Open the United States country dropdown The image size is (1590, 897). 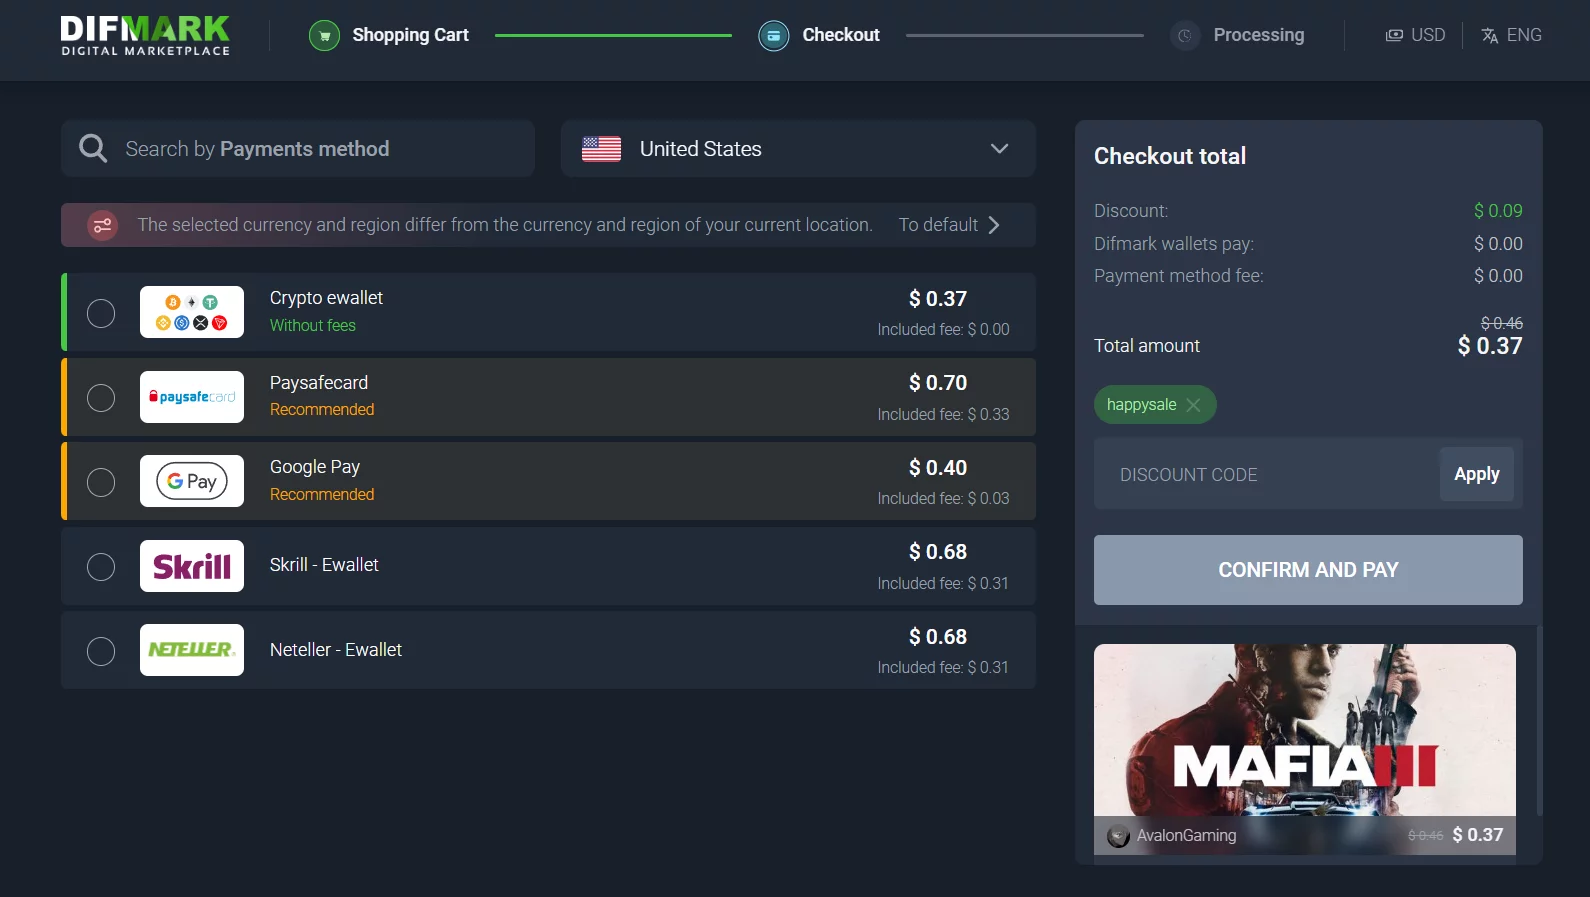click(798, 149)
